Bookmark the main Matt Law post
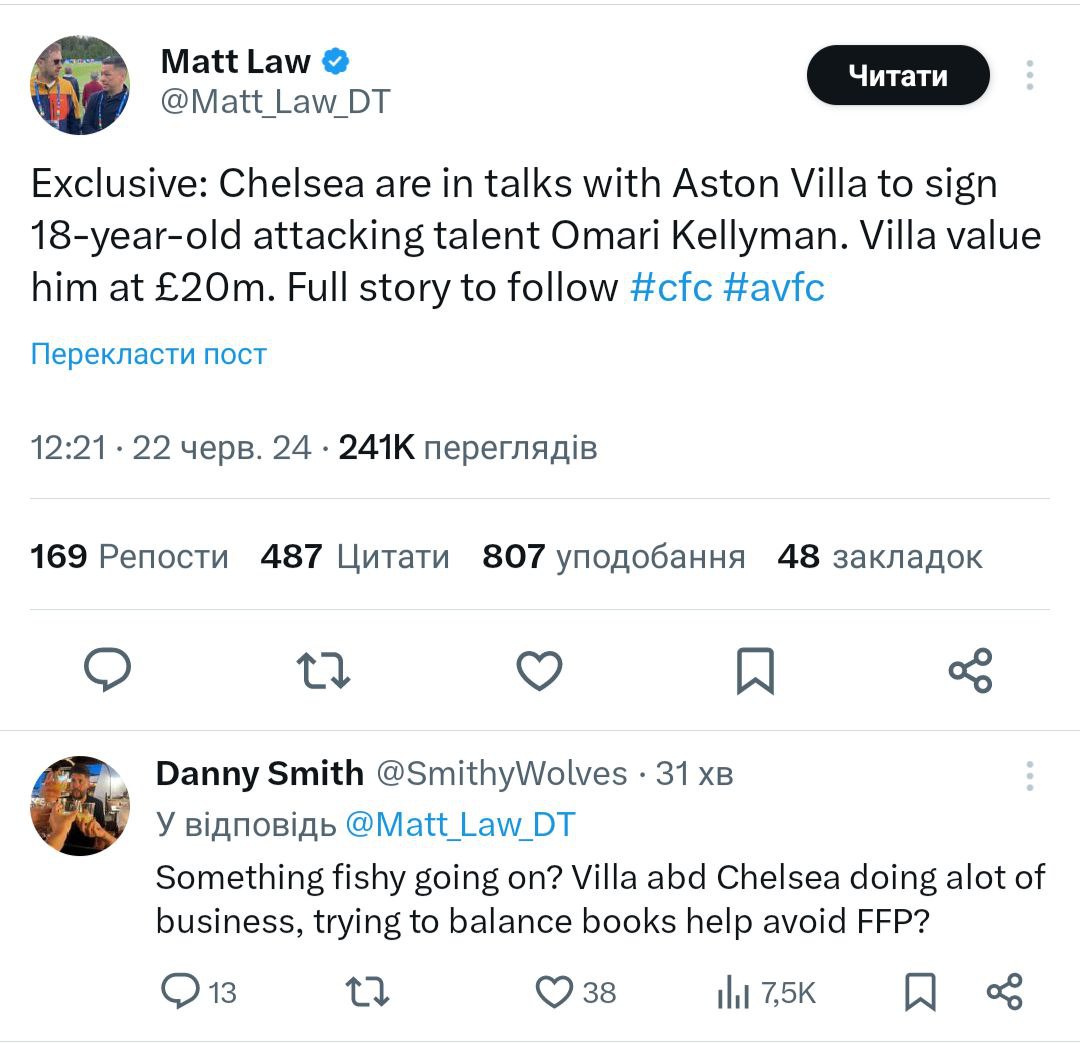Image resolution: width=1080 pixels, height=1043 pixels. (x=755, y=670)
